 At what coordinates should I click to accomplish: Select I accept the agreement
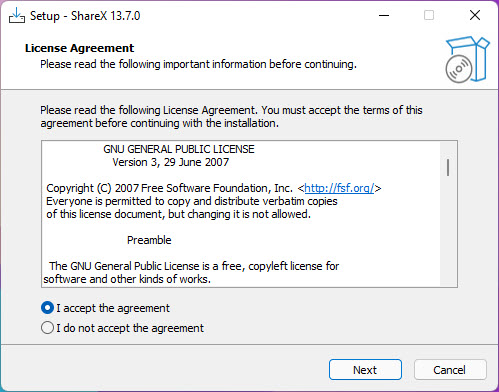[105, 308]
